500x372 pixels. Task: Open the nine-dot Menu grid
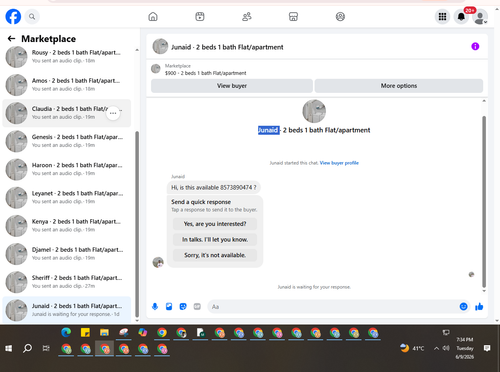coord(442,17)
